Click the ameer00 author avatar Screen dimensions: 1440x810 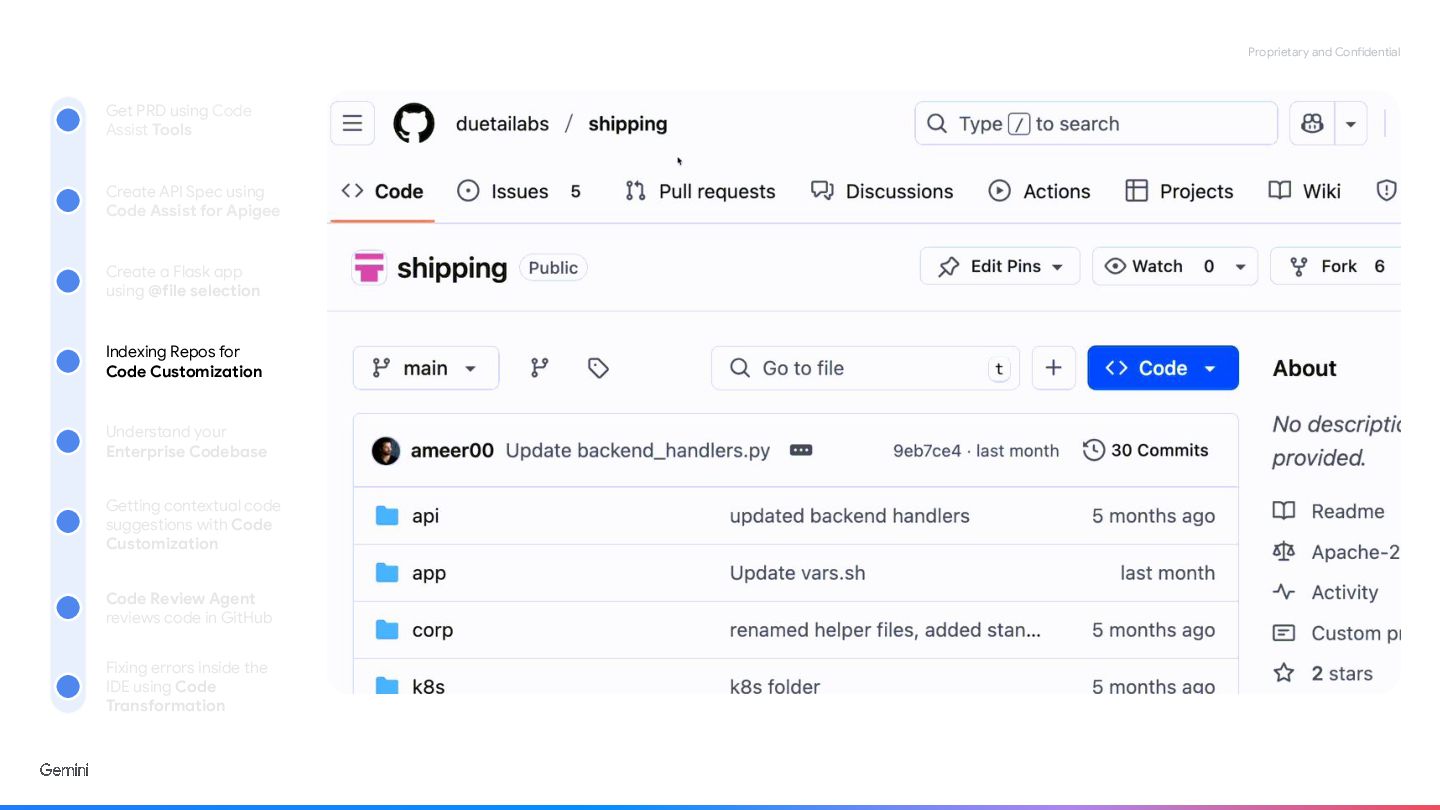386,450
